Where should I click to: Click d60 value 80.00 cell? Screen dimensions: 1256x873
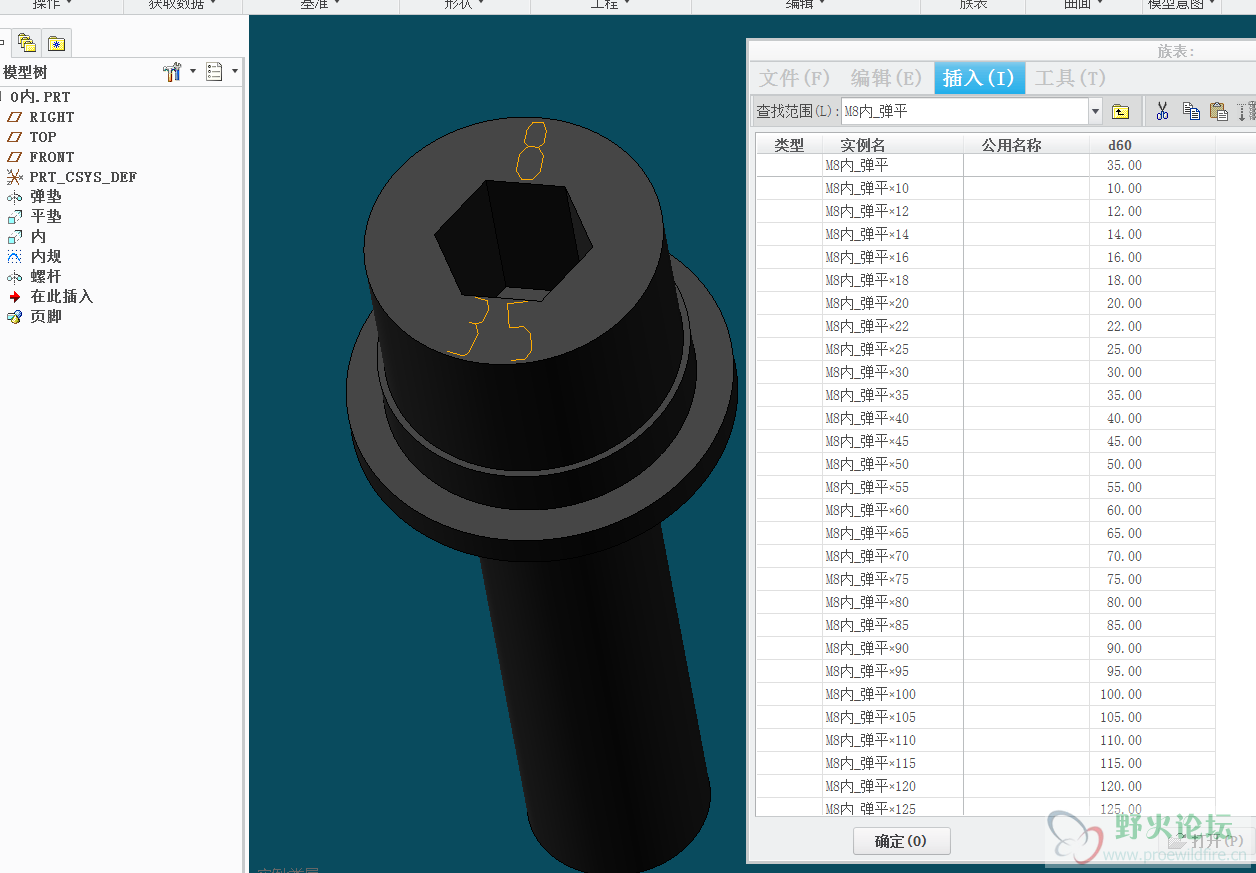[1152, 602]
